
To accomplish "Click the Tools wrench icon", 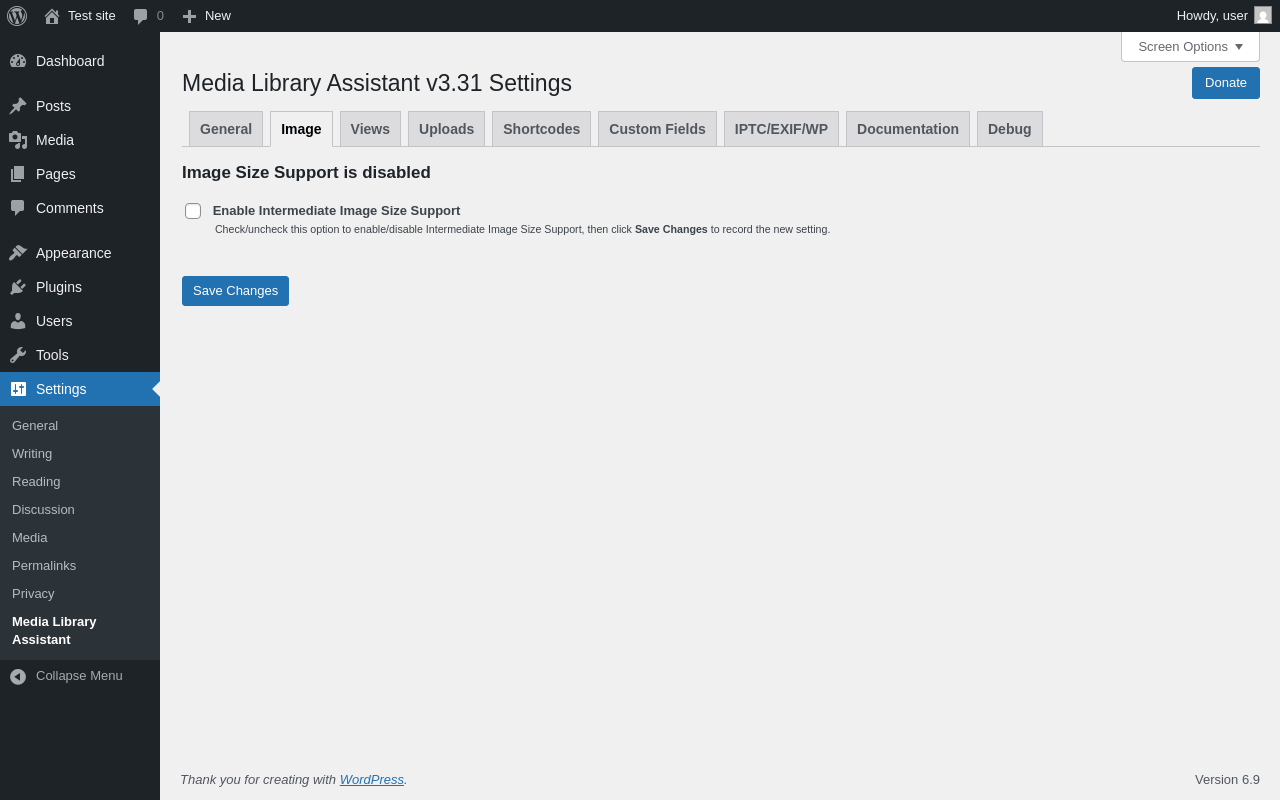I will pos(18,355).
